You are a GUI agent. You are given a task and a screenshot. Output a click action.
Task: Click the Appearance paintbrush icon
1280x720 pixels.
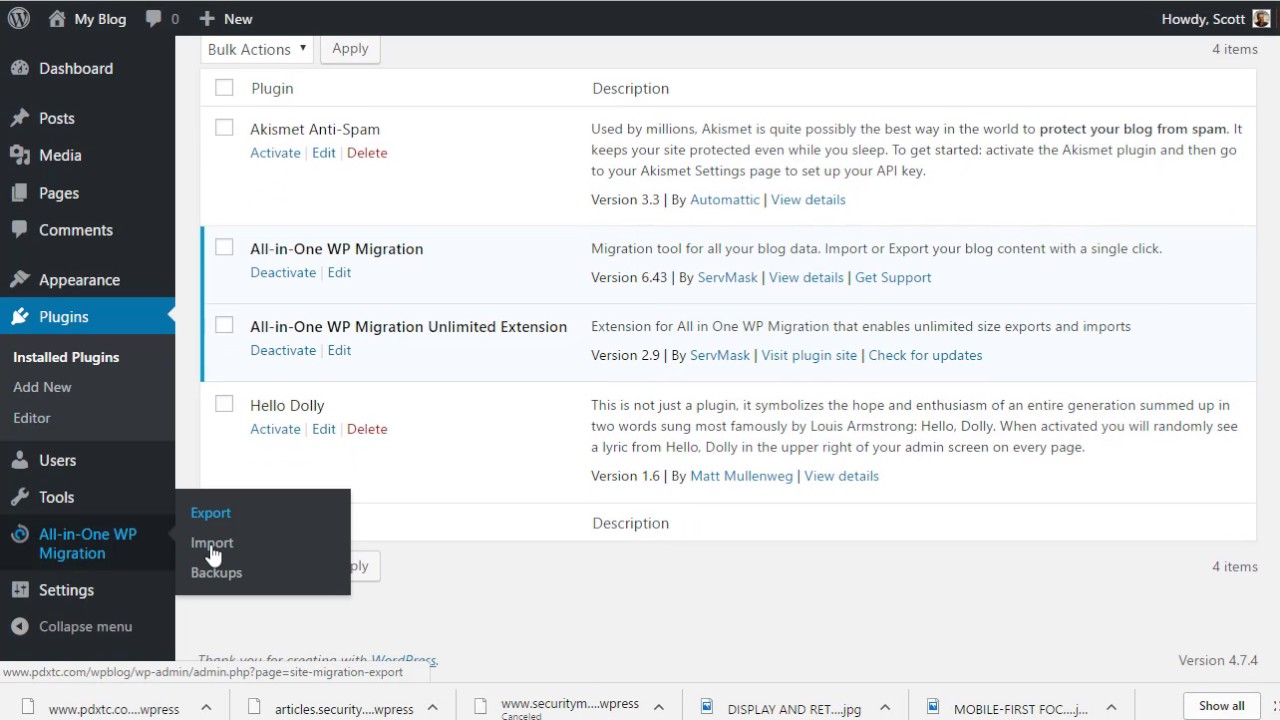click(20, 280)
